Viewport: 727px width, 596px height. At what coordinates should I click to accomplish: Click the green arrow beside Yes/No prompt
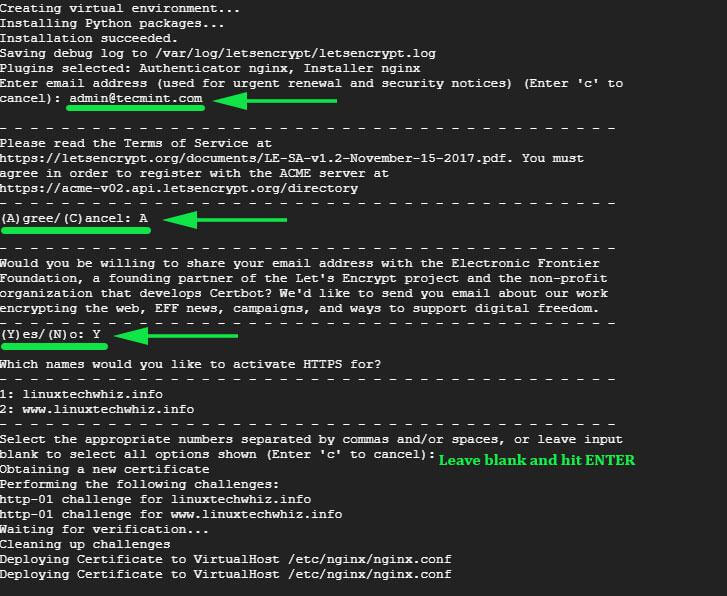pyautogui.click(x=176, y=336)
